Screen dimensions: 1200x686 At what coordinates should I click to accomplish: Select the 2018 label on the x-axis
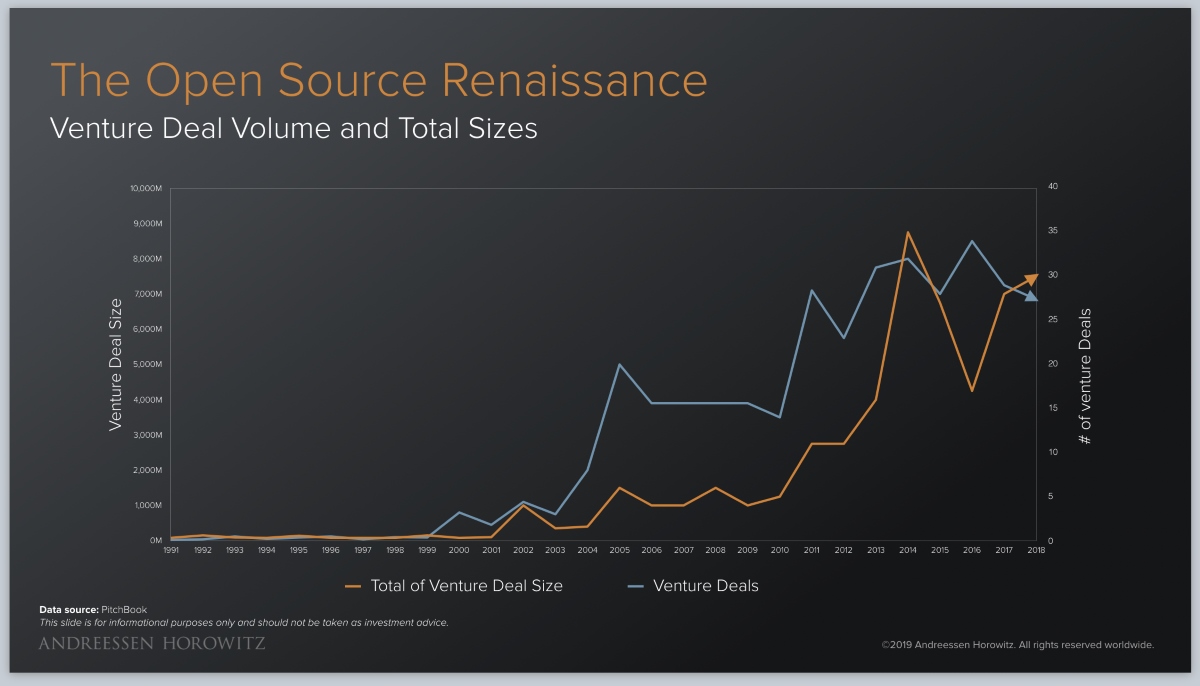tap(1035, 550)
